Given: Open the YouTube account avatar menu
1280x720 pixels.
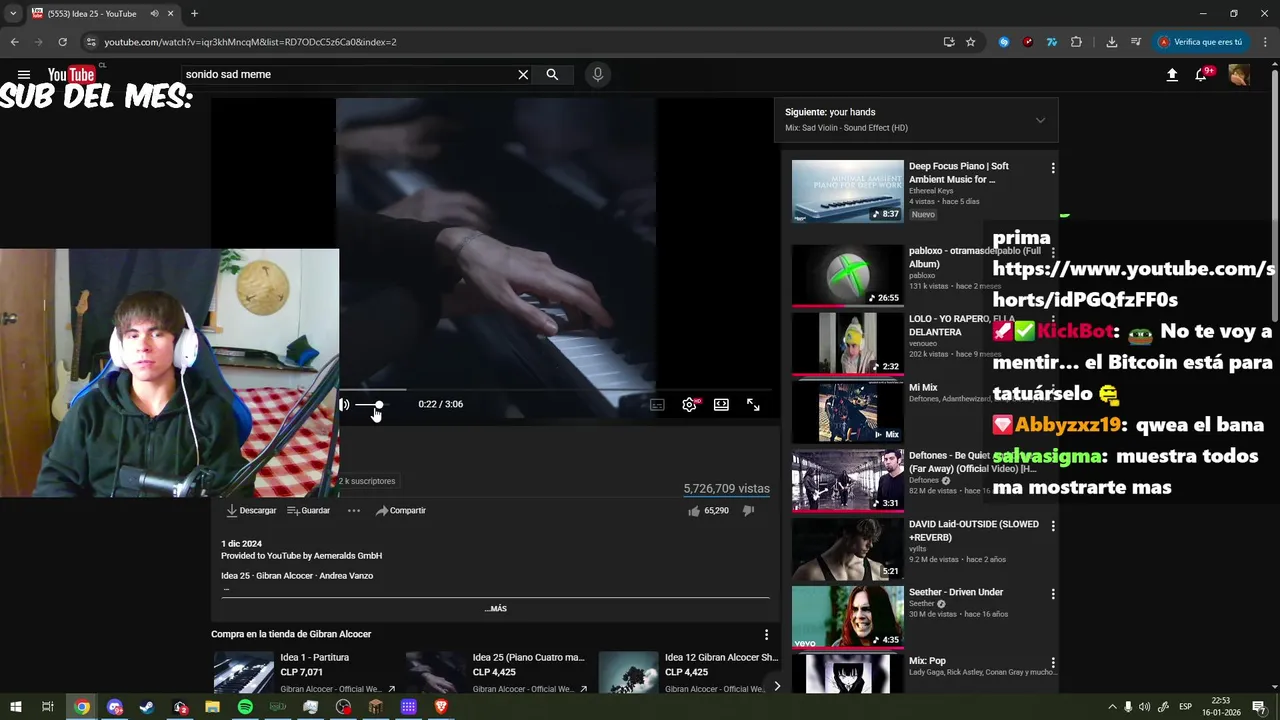Looking at the screenshot, I should [1239, 75].
